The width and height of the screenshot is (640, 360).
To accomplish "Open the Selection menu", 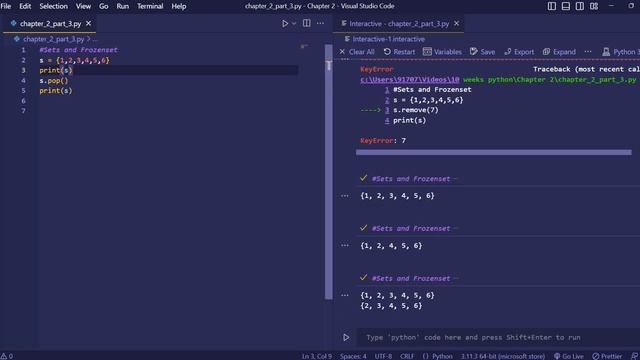I will point(53,6).
